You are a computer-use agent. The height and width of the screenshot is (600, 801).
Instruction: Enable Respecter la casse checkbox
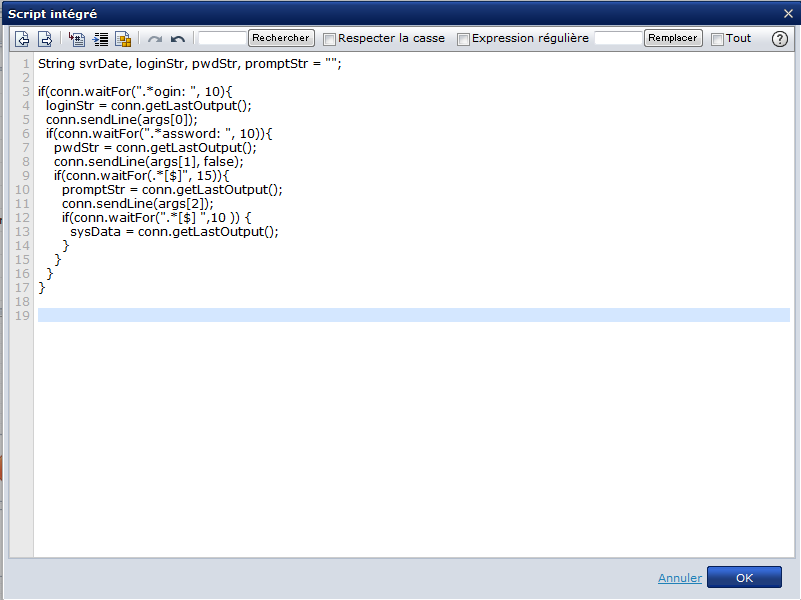coord(329,39)
